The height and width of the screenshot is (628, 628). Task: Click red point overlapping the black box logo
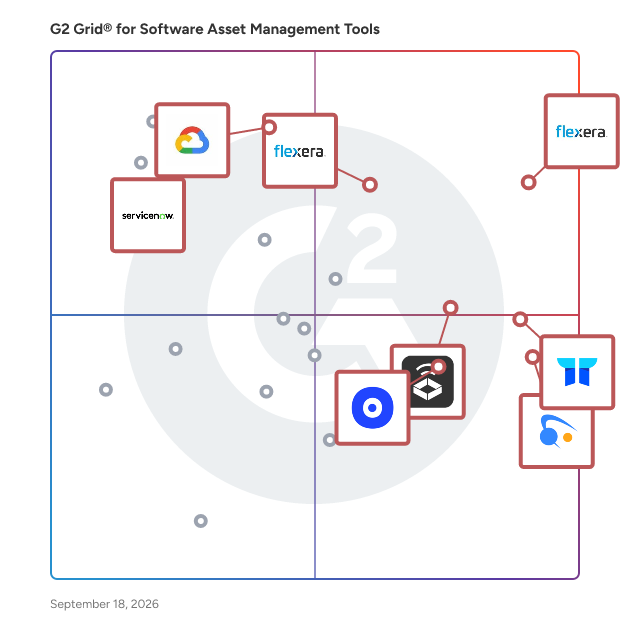pos(439,366)
